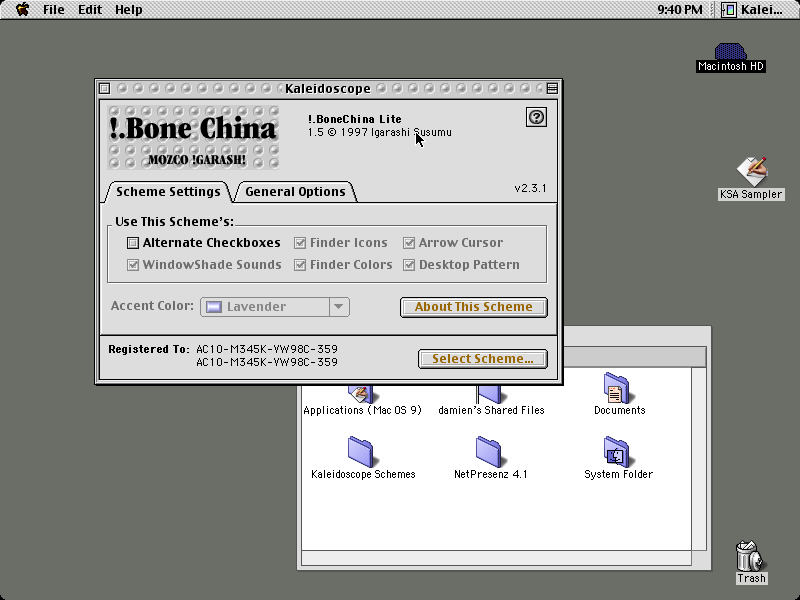Open the Help menu
800x600 pixels.
(128, 10)
